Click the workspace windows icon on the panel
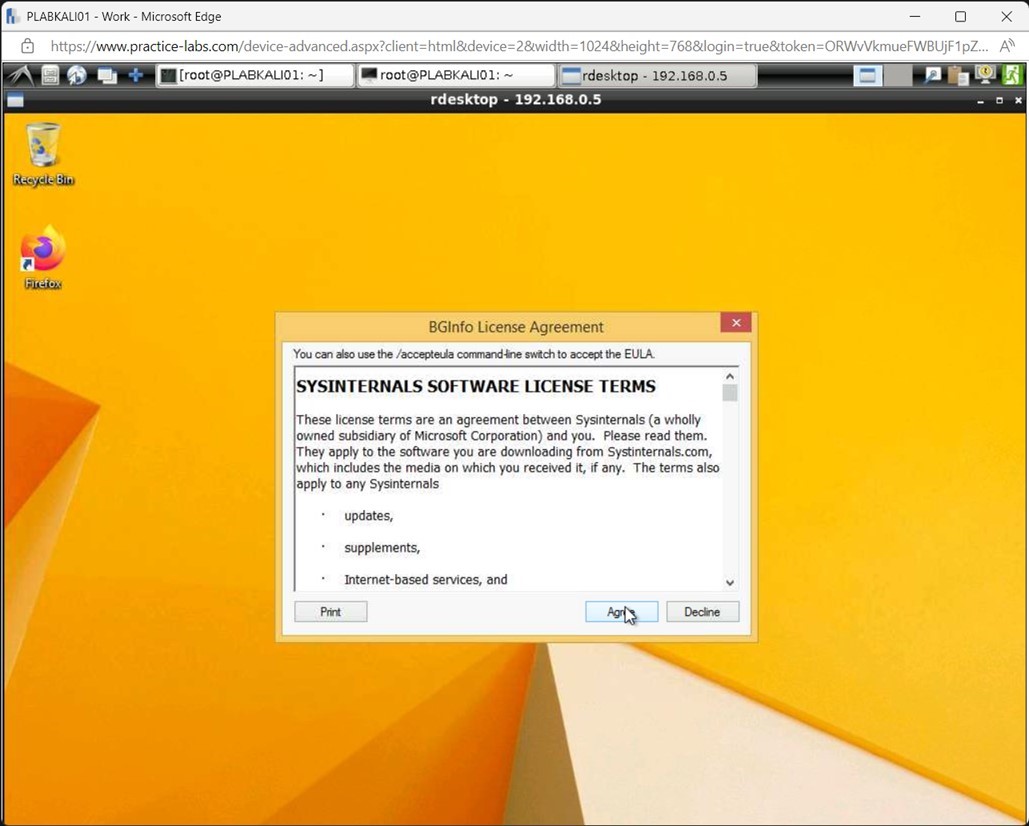Screen dimensions: 1029x826 coord(105,75)
